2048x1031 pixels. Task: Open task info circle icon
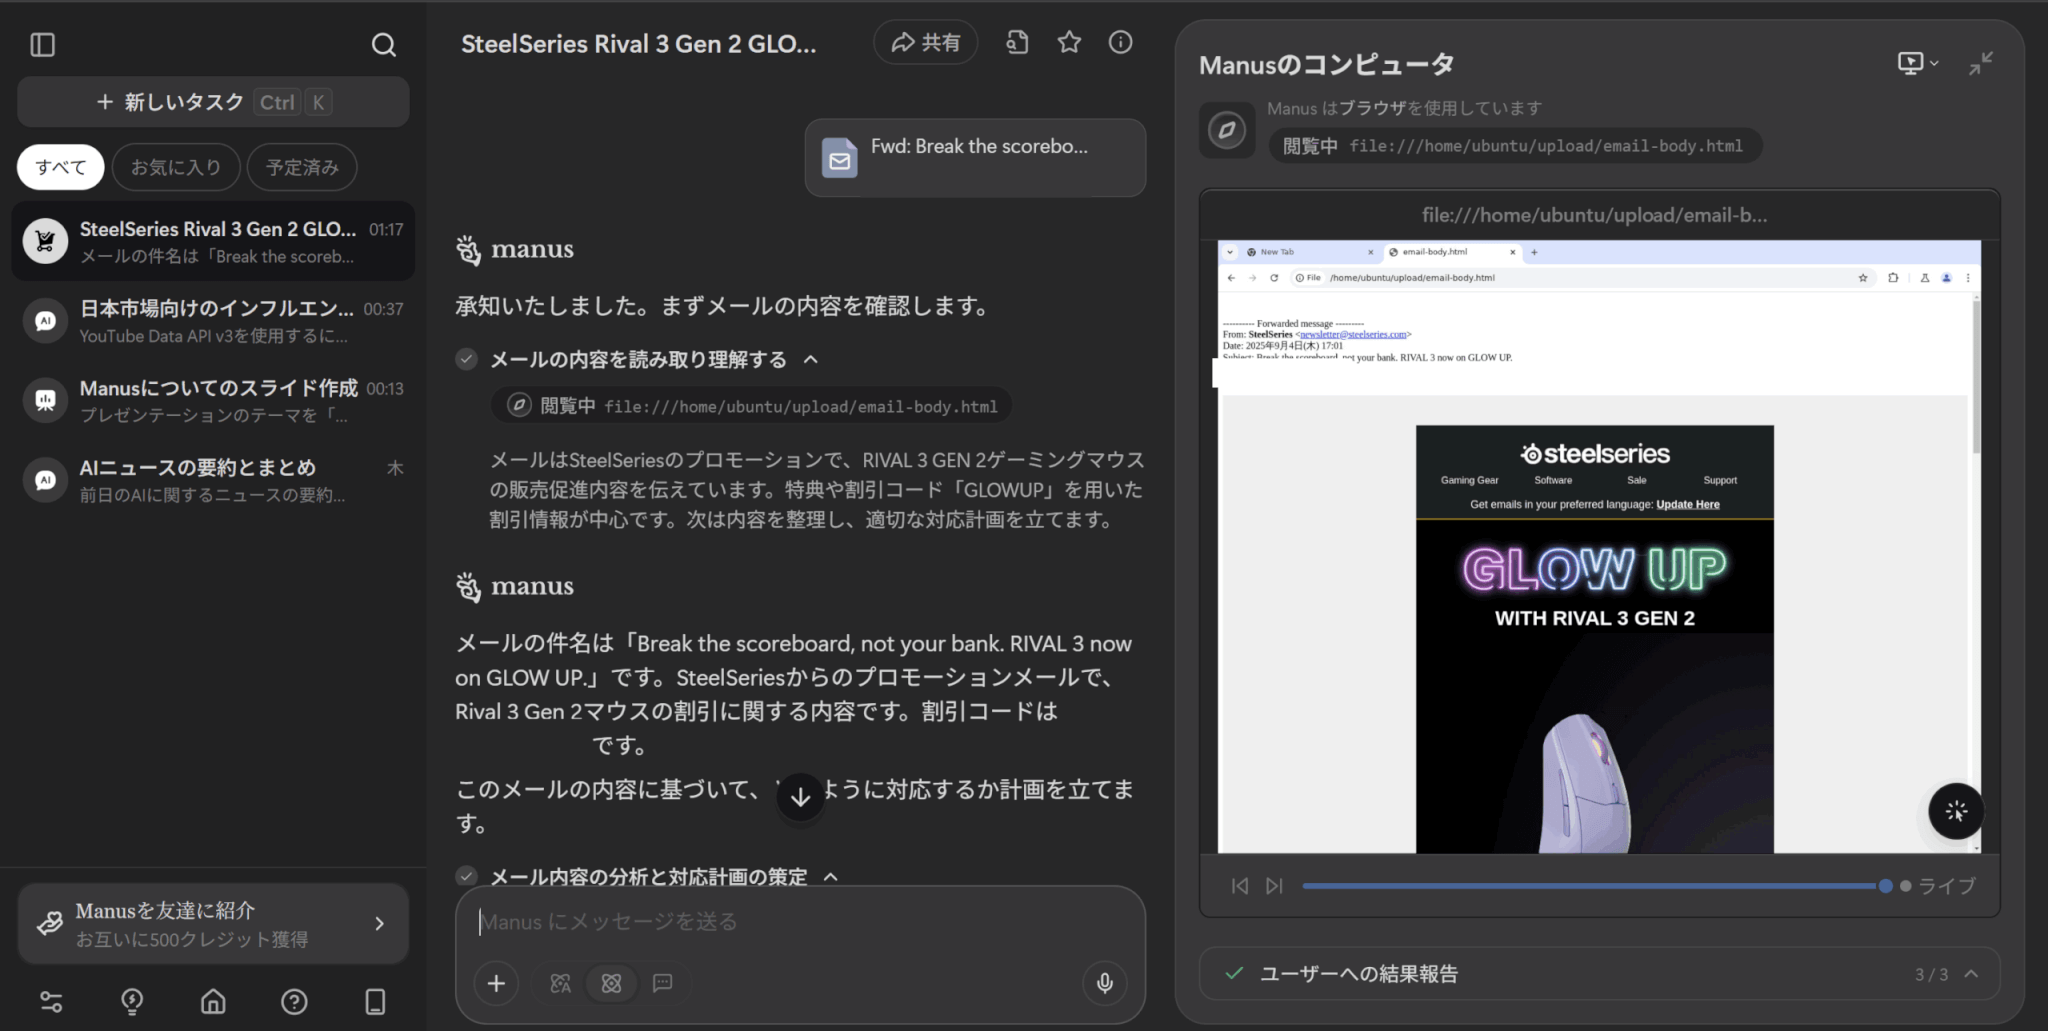point(1121,42)
